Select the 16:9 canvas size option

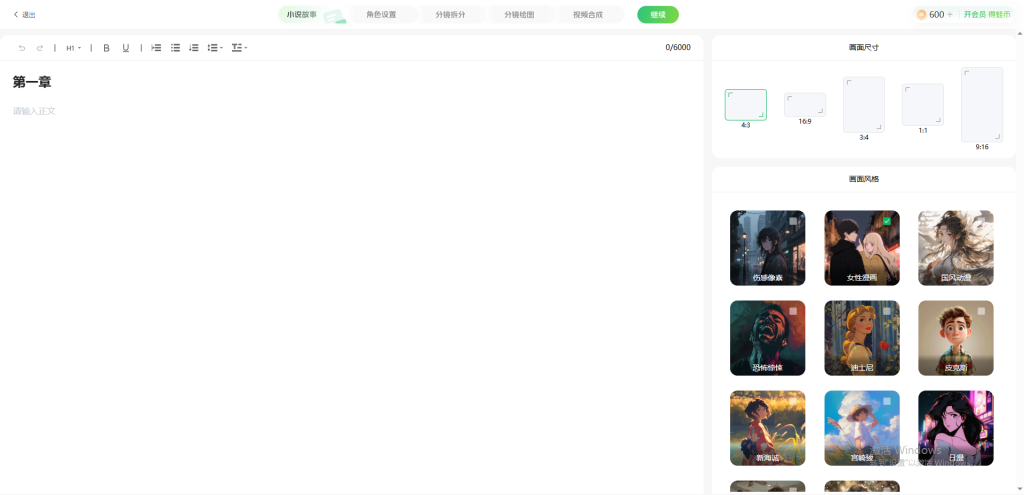805,105
